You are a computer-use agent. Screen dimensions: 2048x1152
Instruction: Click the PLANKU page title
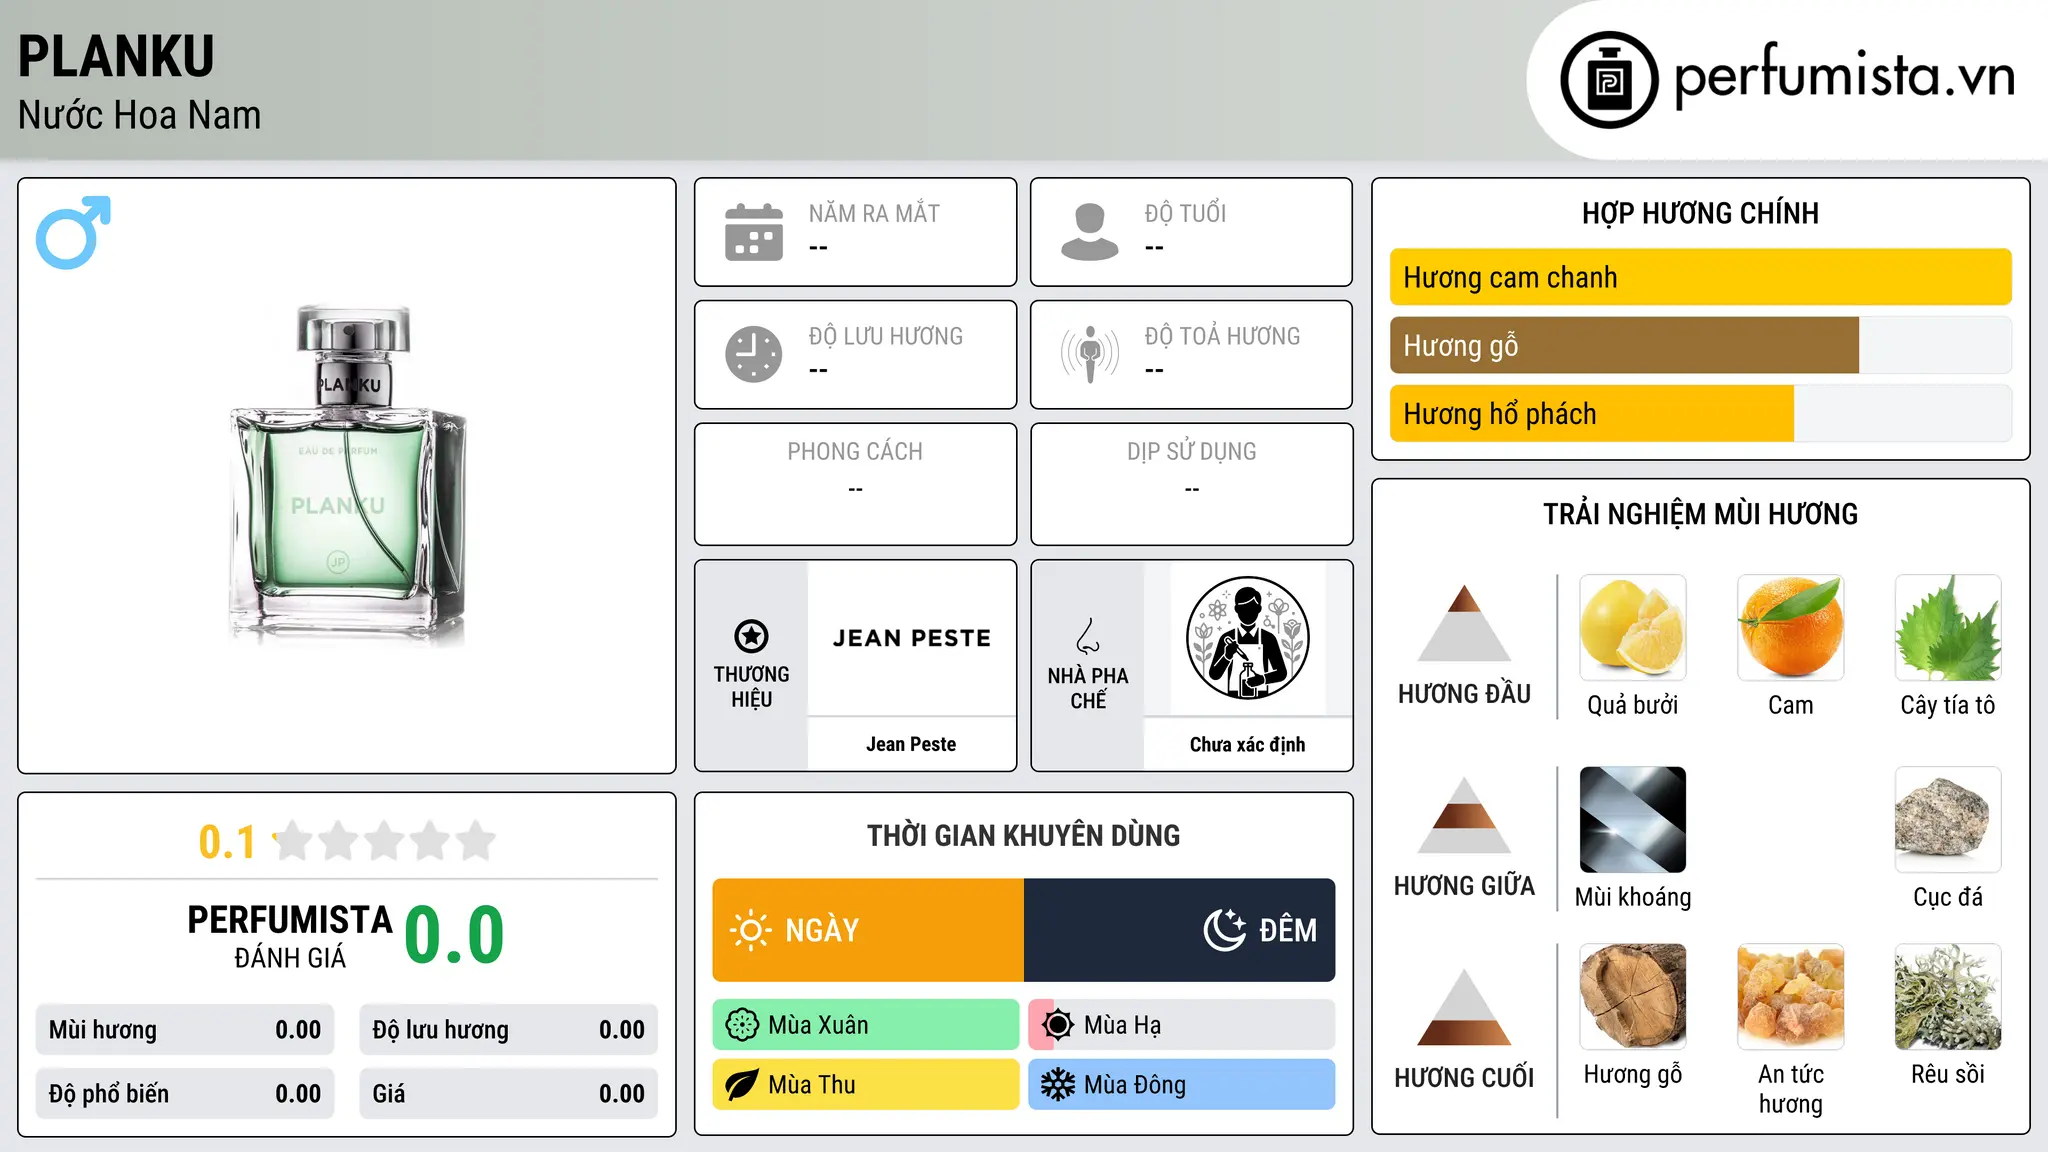(116, 56)
